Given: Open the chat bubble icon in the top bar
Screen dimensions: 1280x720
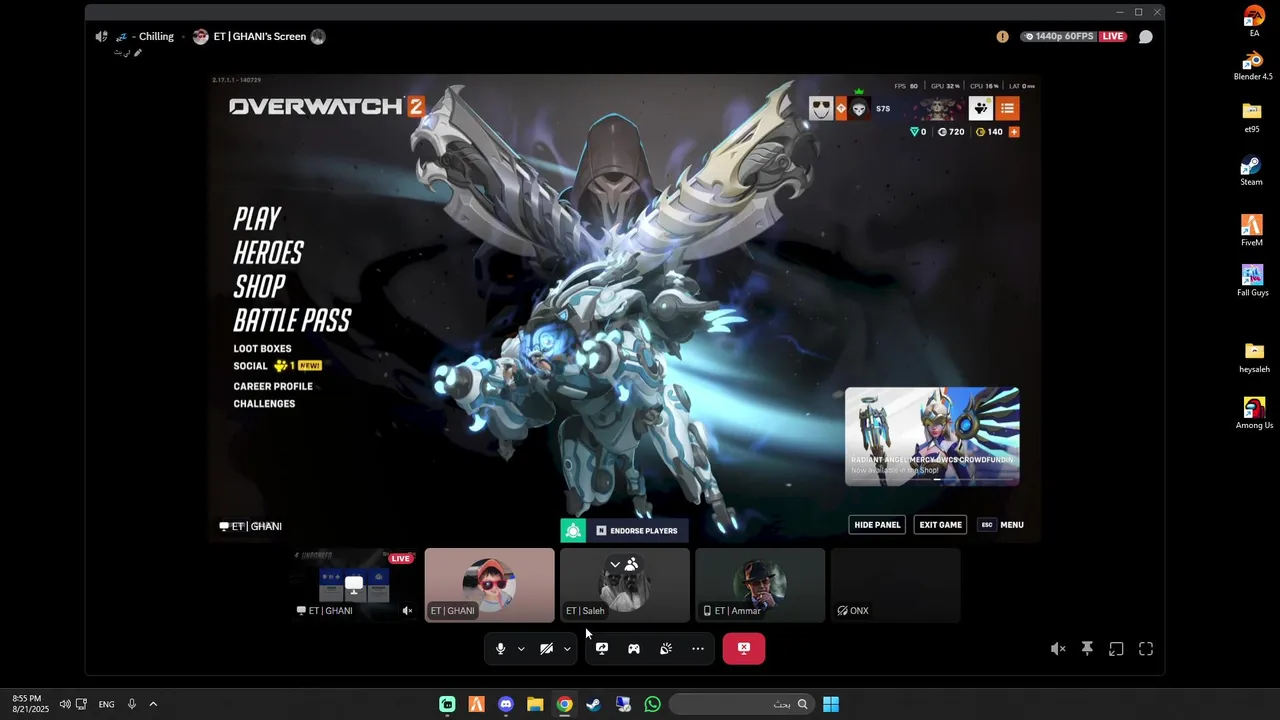Looking at the screenshot, I should tap(1146, 37).
